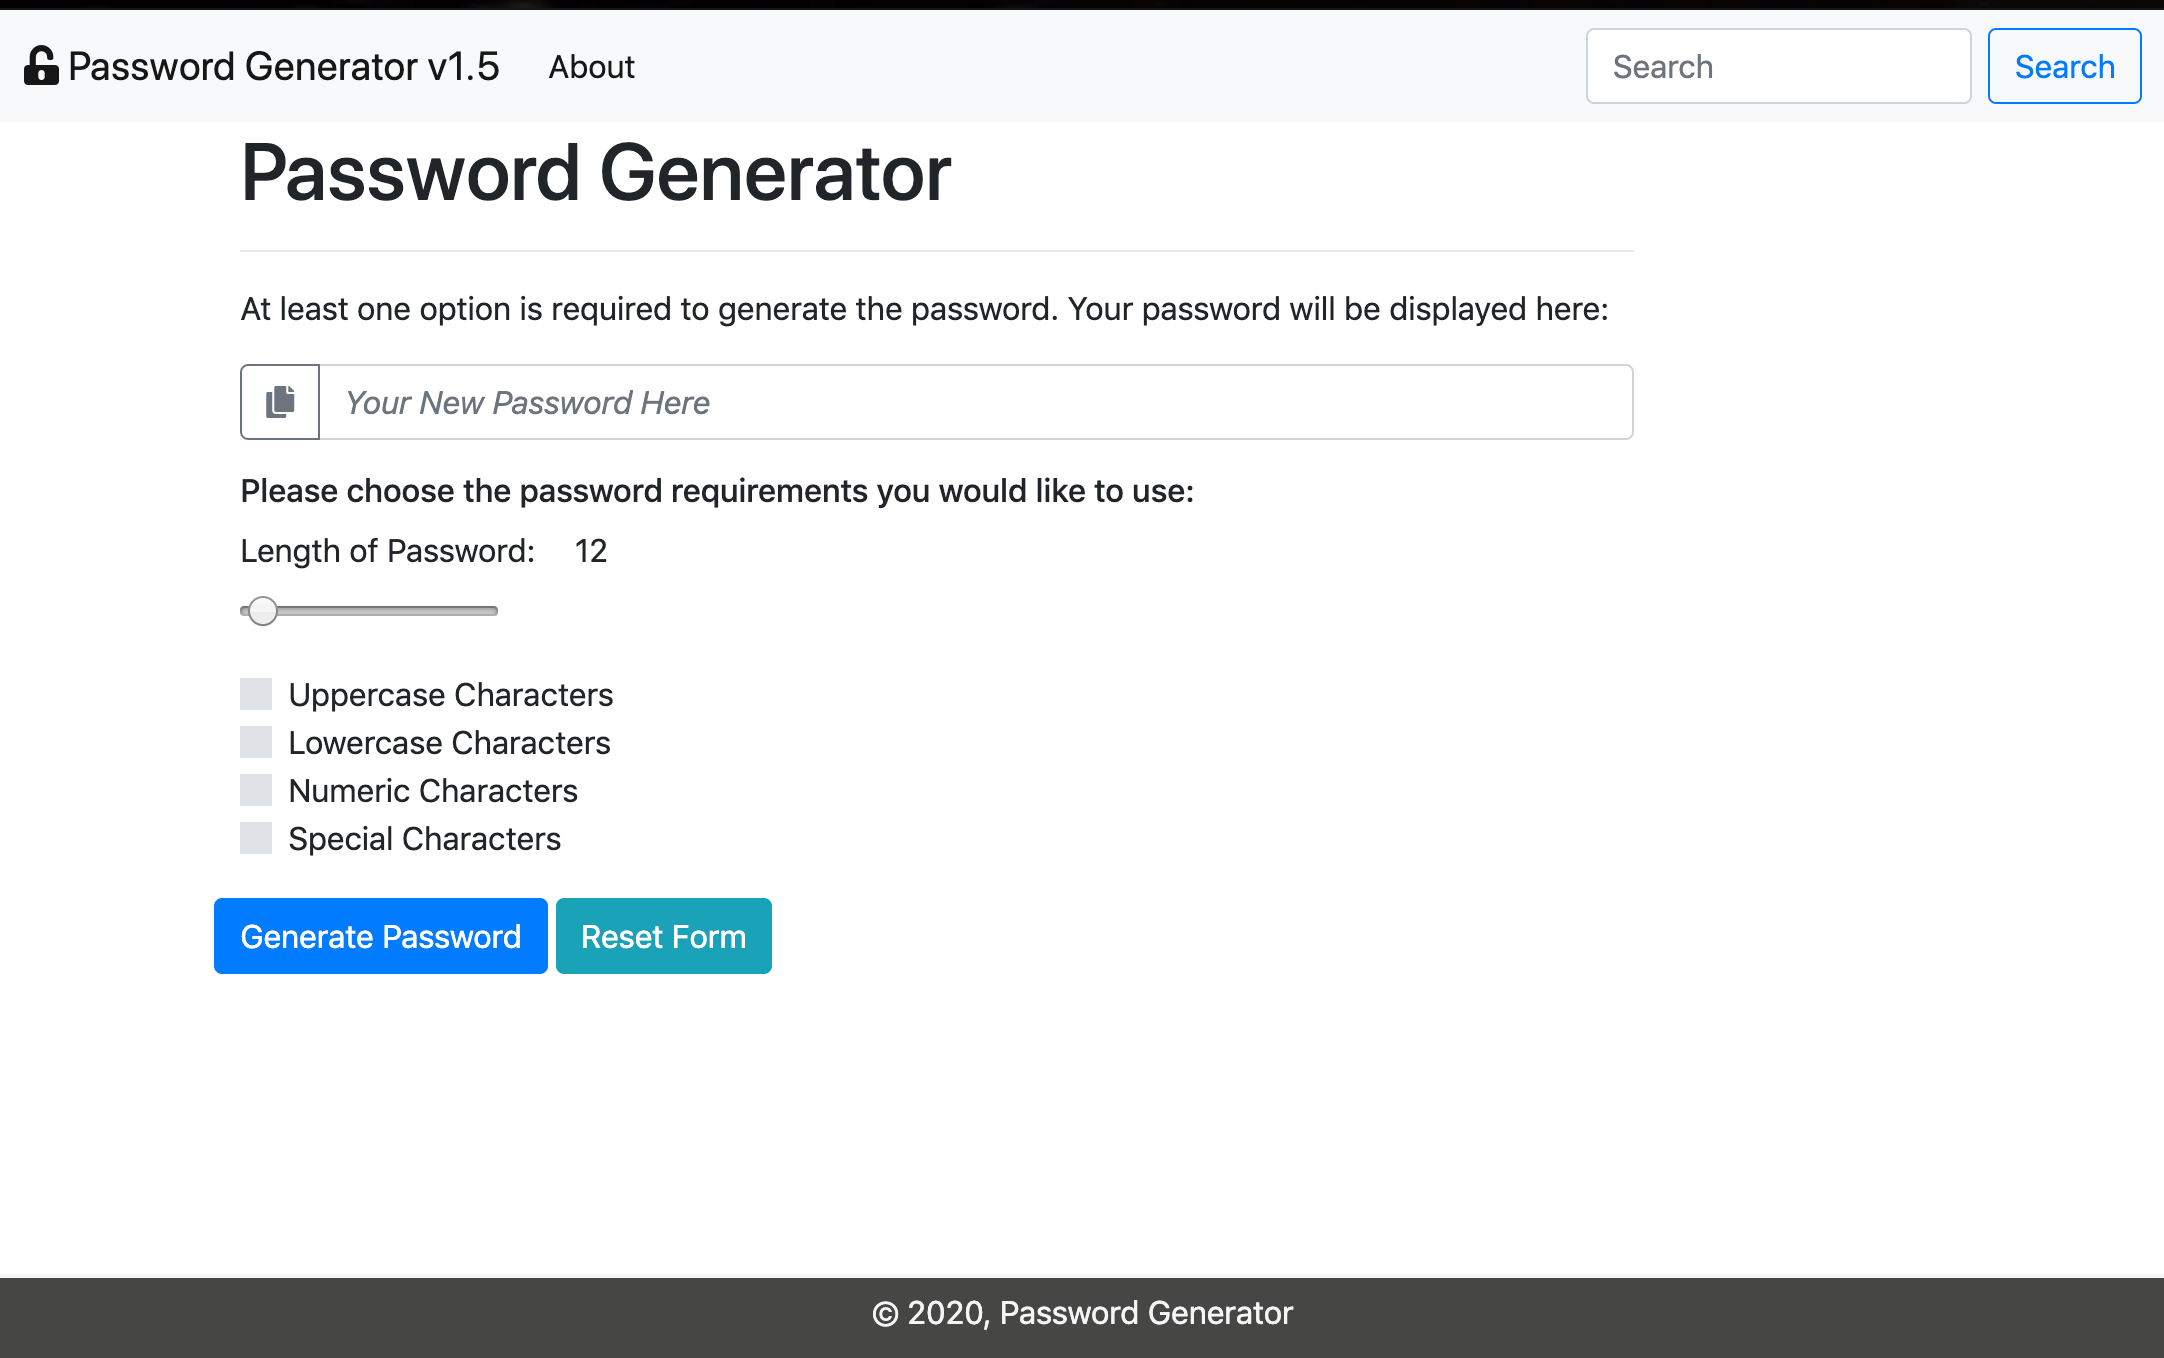
Task: Click the Your New Password Here field
Action: coord(975,401)
